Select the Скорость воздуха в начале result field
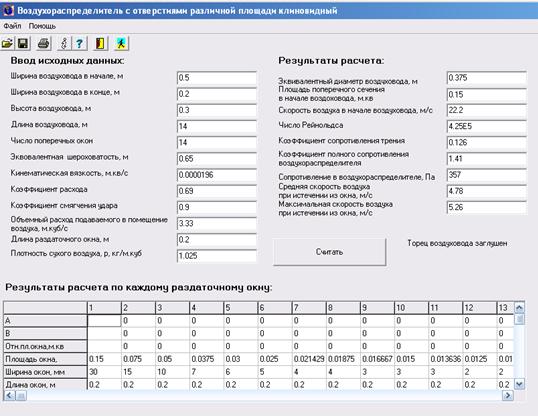 (x=487, y=110)
